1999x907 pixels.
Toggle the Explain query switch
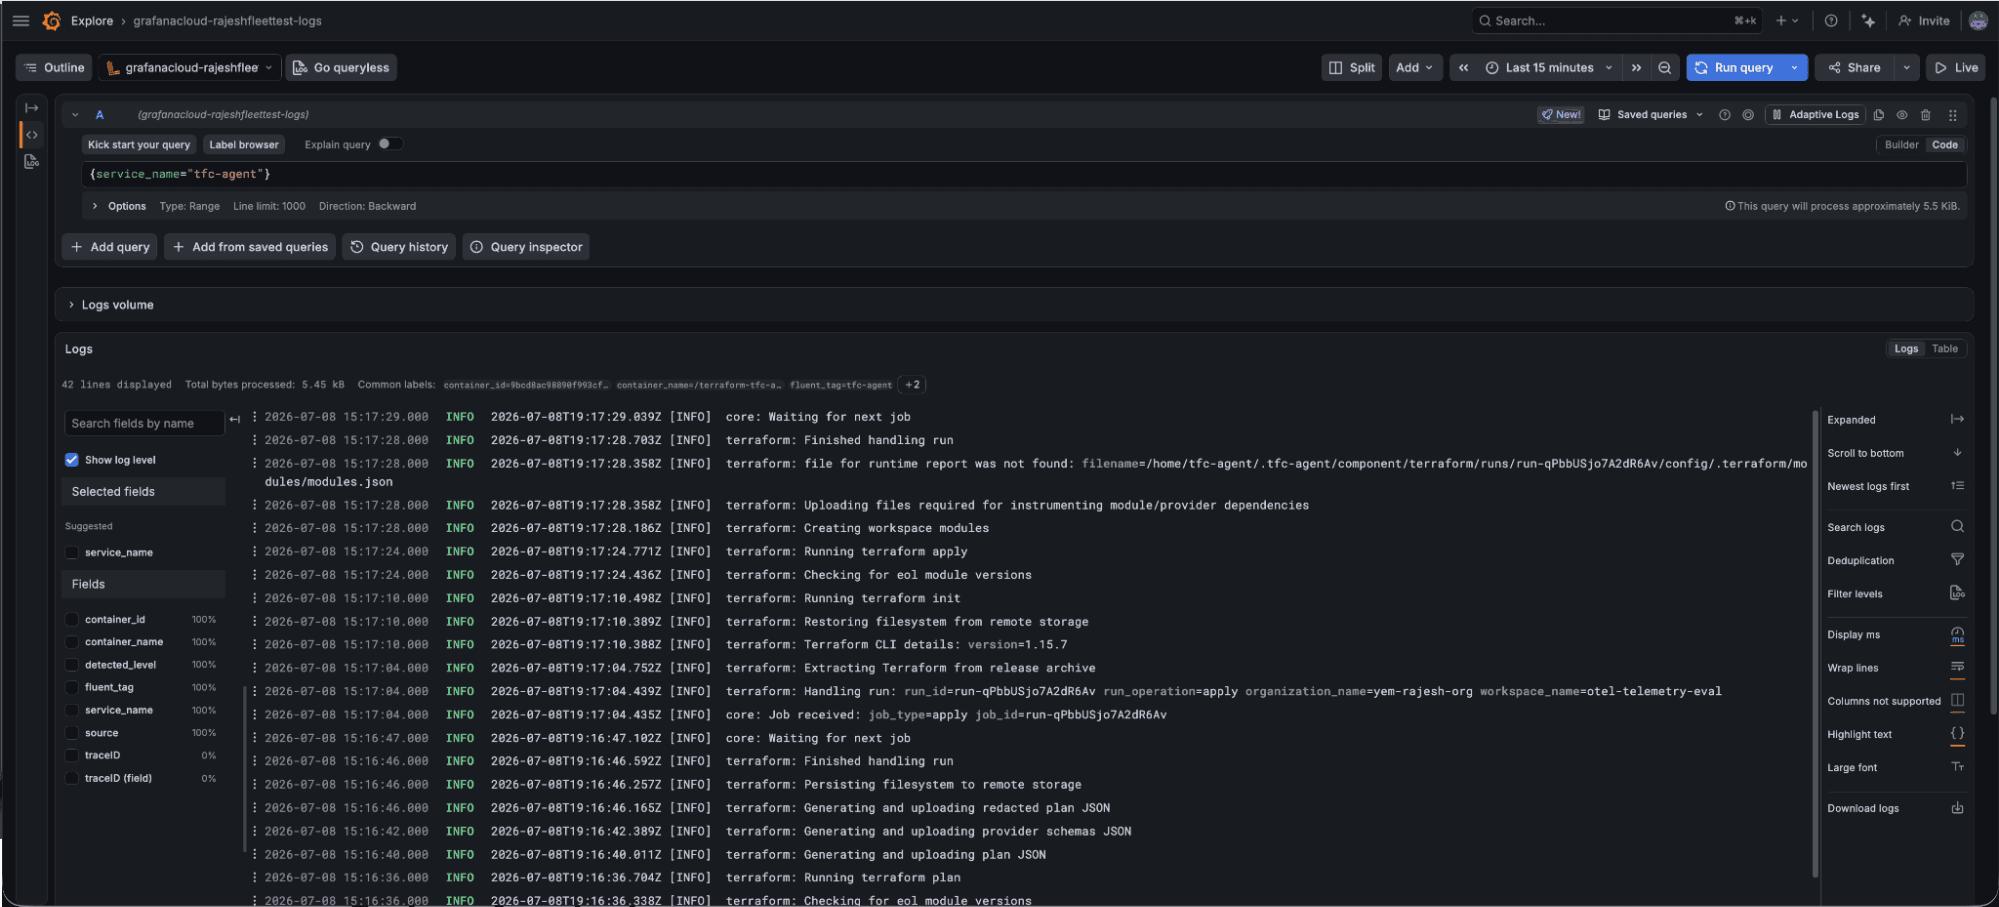(390, 144)
